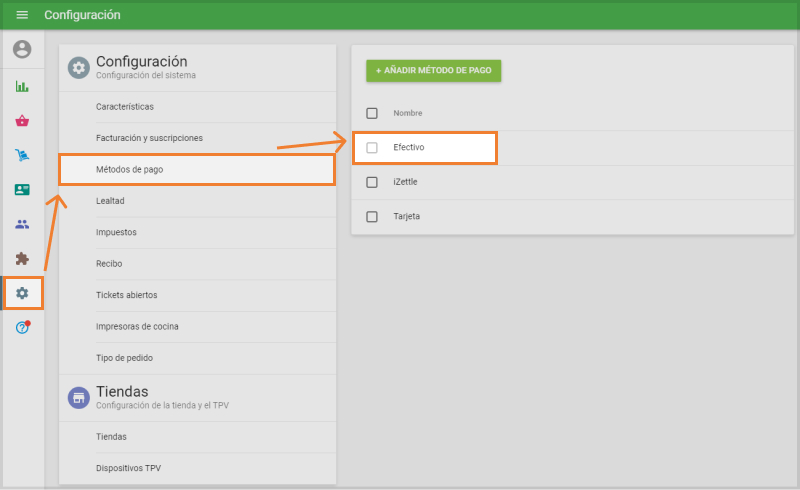Open the integrations puzzle piece icon

point(22,258)
